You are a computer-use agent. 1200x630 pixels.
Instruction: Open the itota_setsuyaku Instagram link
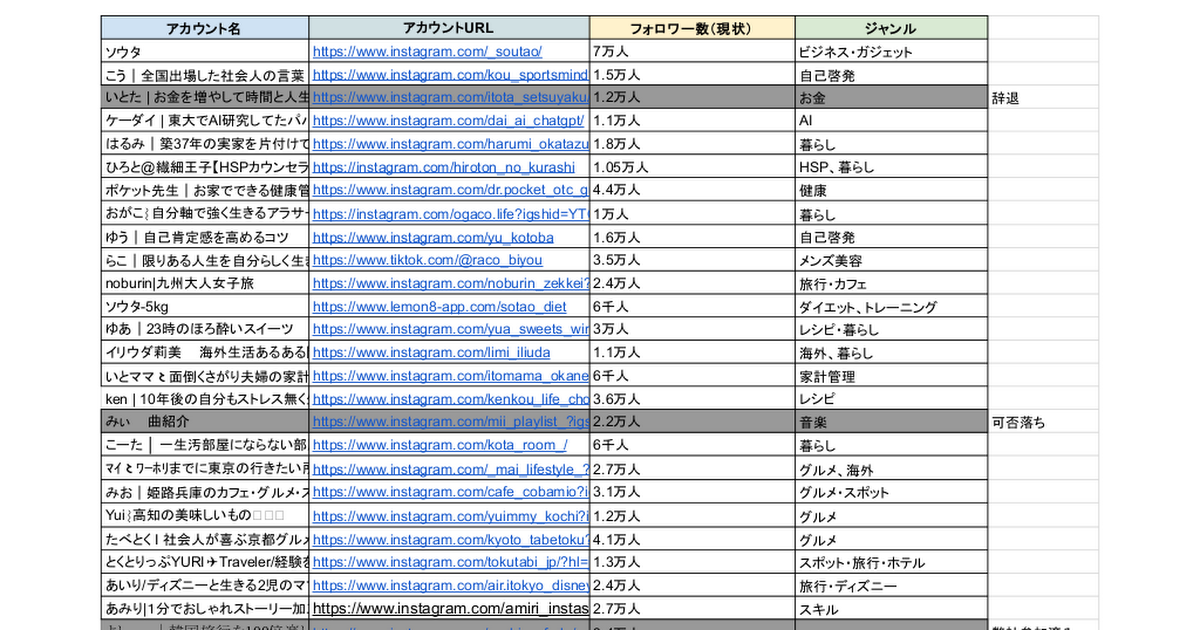[451, 97]
